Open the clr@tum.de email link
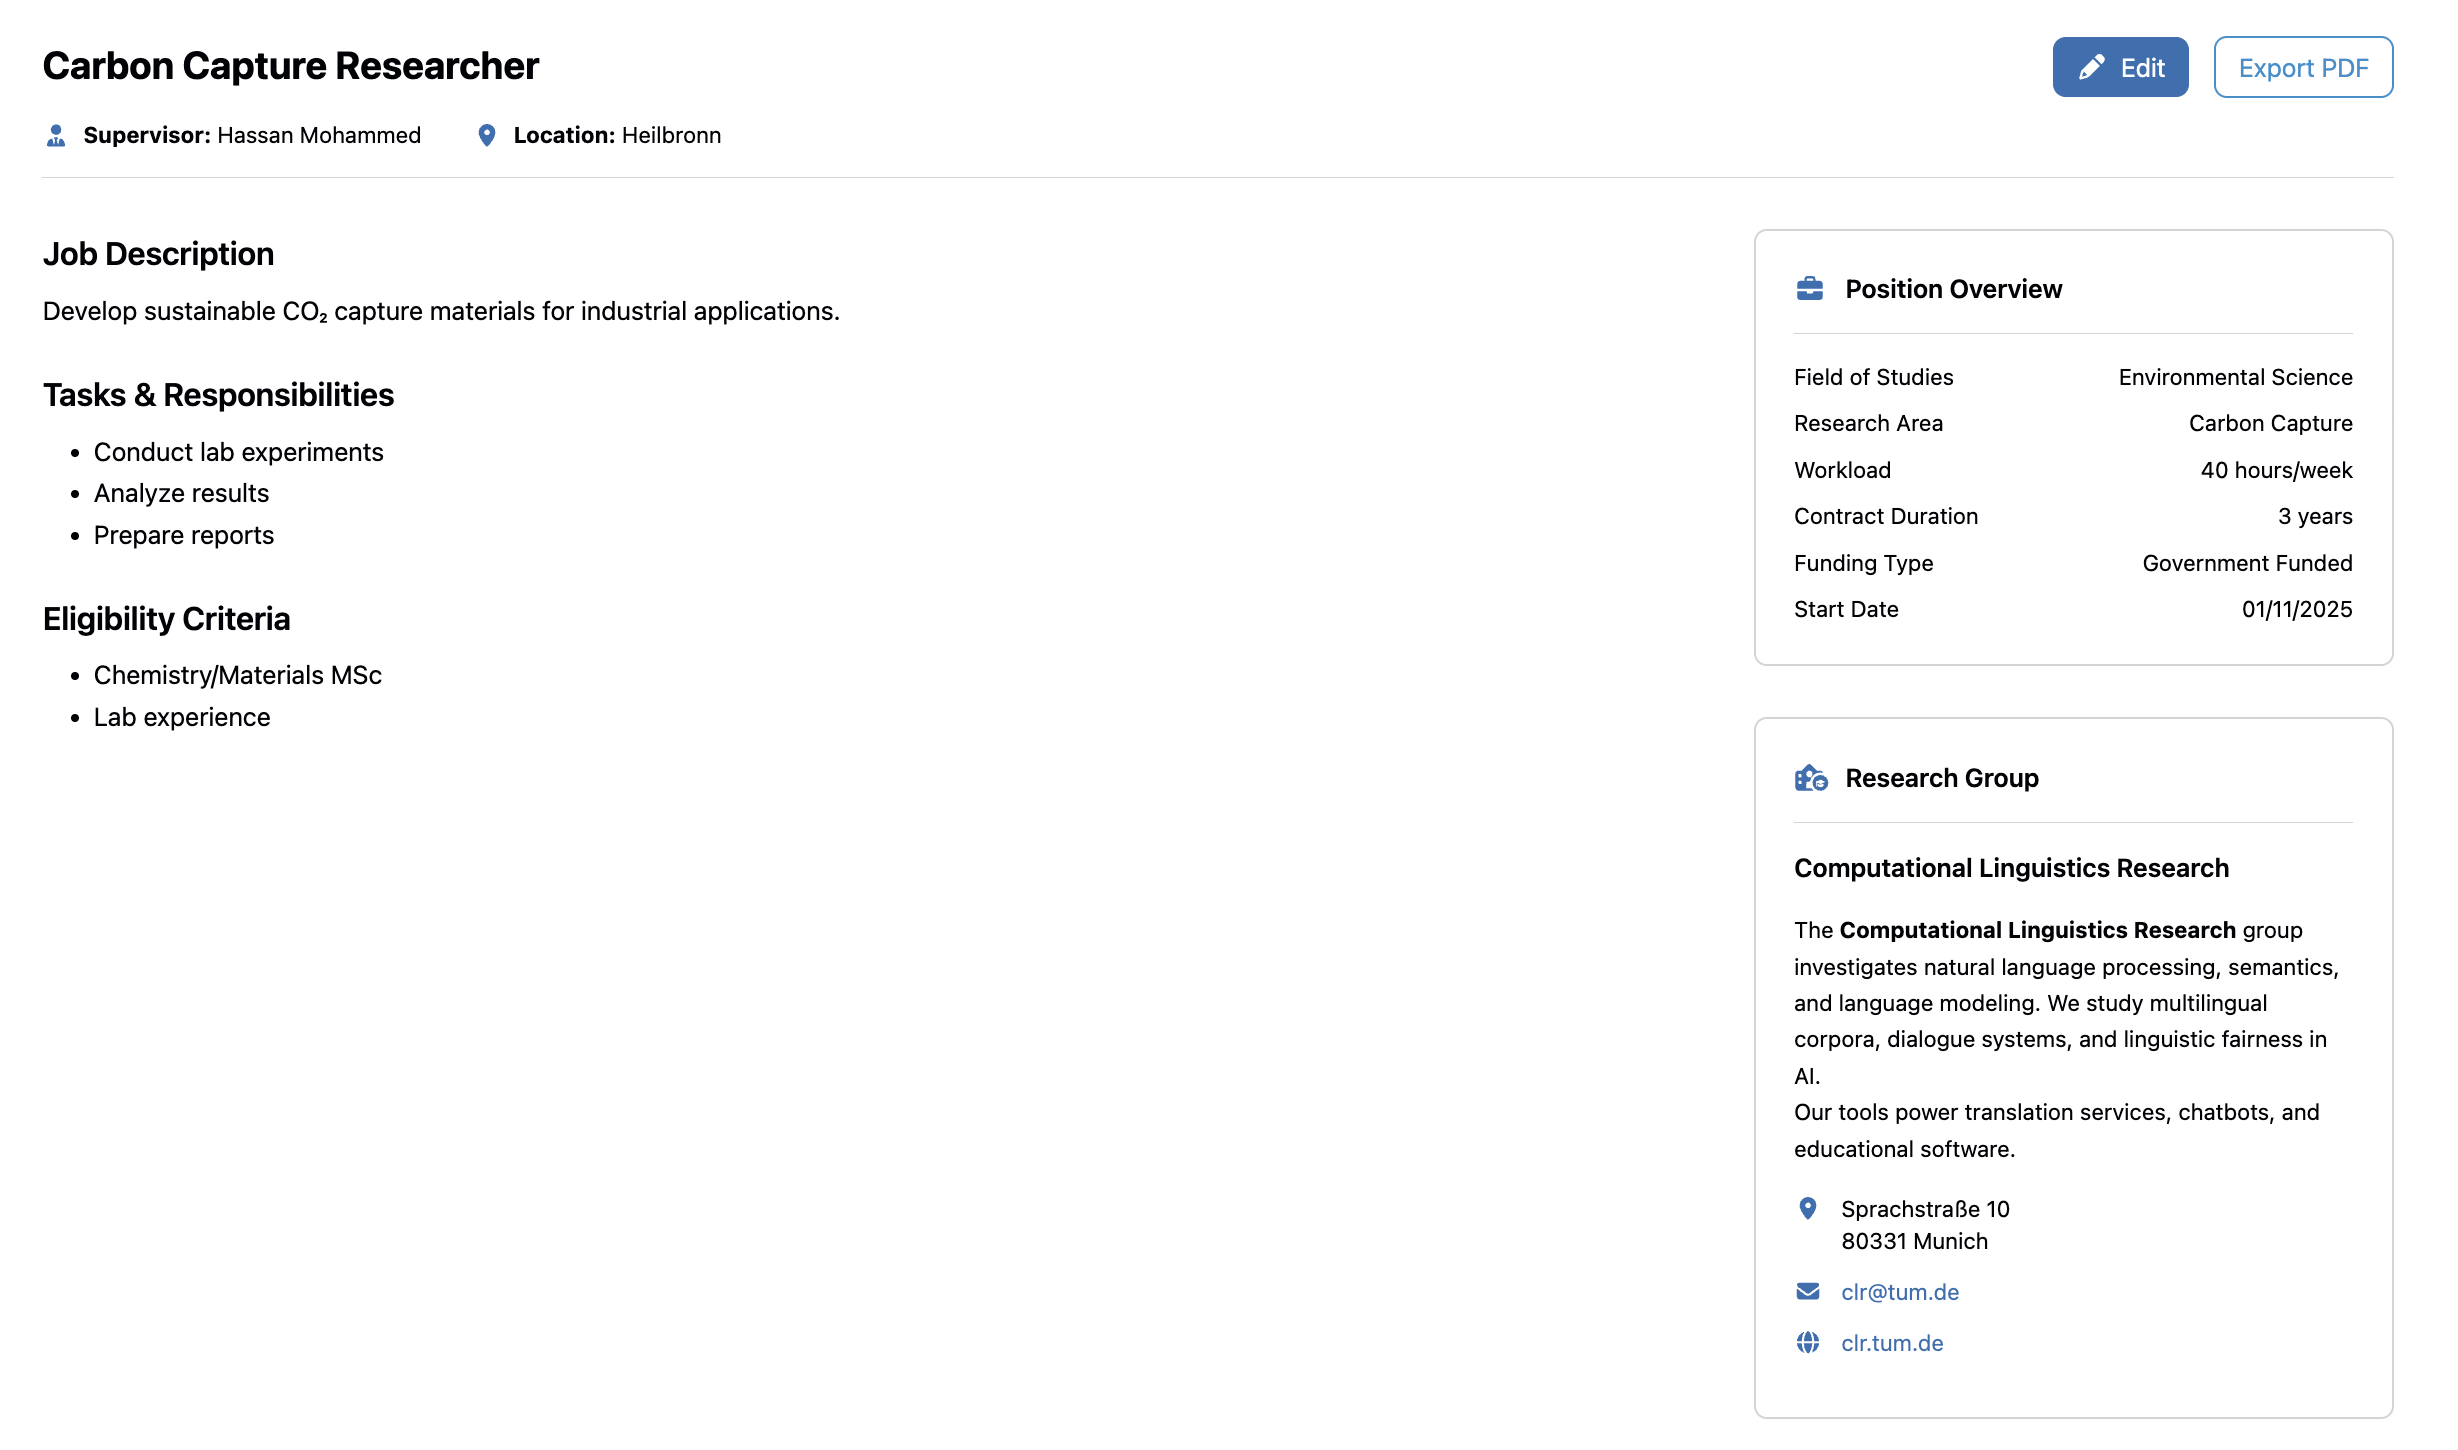Viewport: 2458px width, 1450px height. click(1899, 1292)
